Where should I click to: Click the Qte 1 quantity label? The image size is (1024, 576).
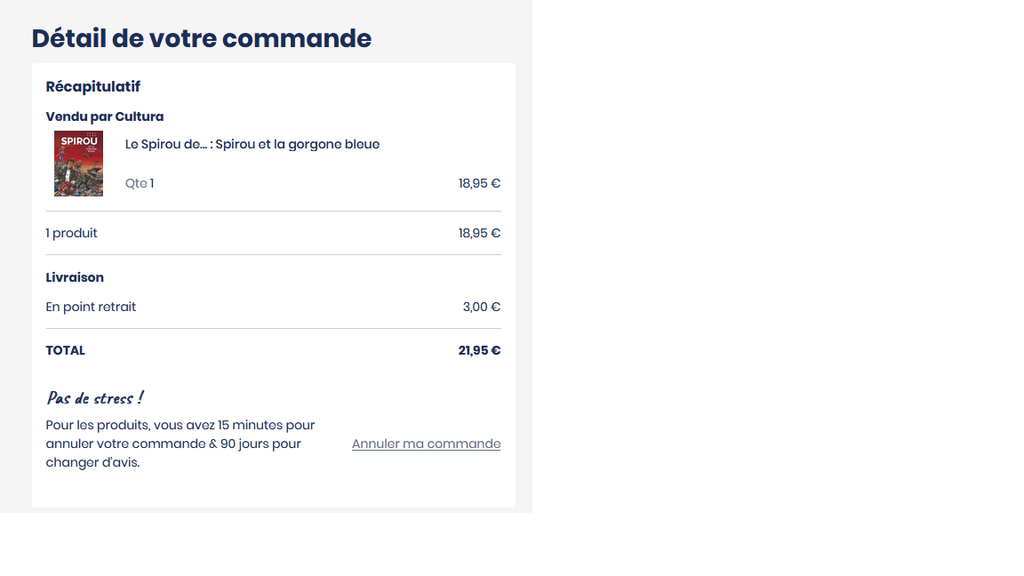pos(139,184)
